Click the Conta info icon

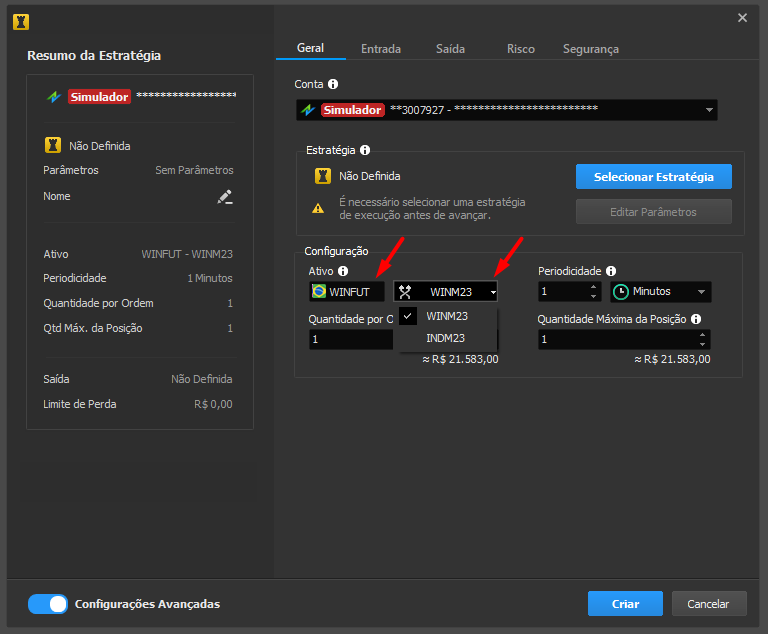click(x=333, y=84)
